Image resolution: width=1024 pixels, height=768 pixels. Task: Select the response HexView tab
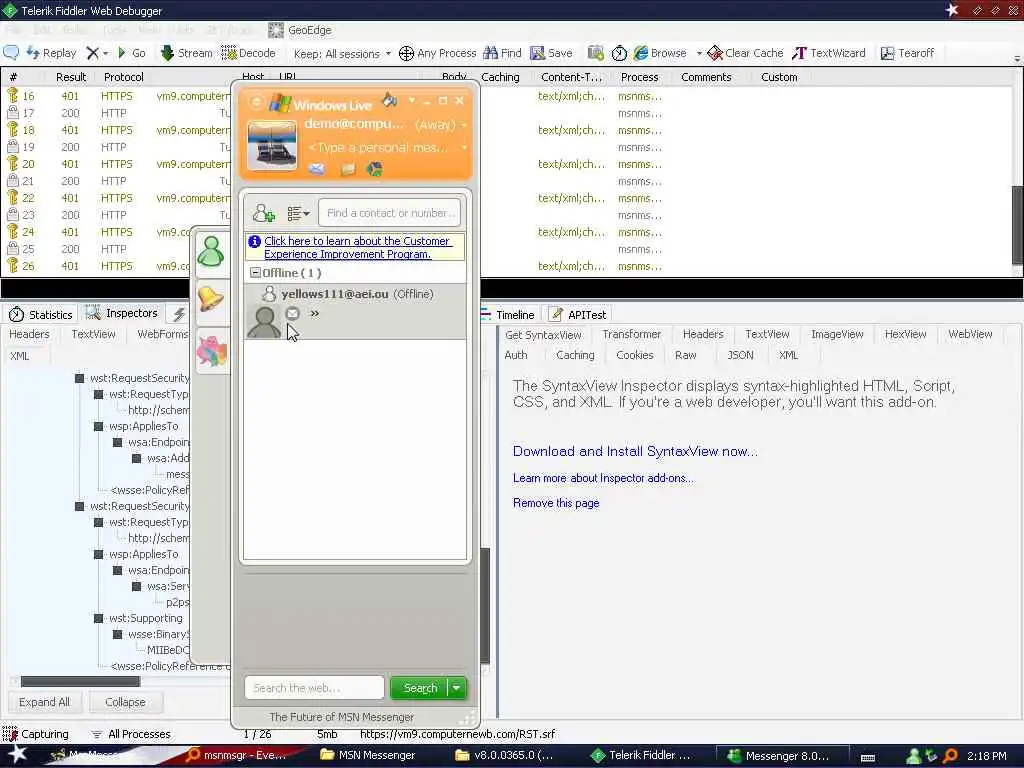pos(905,334)
